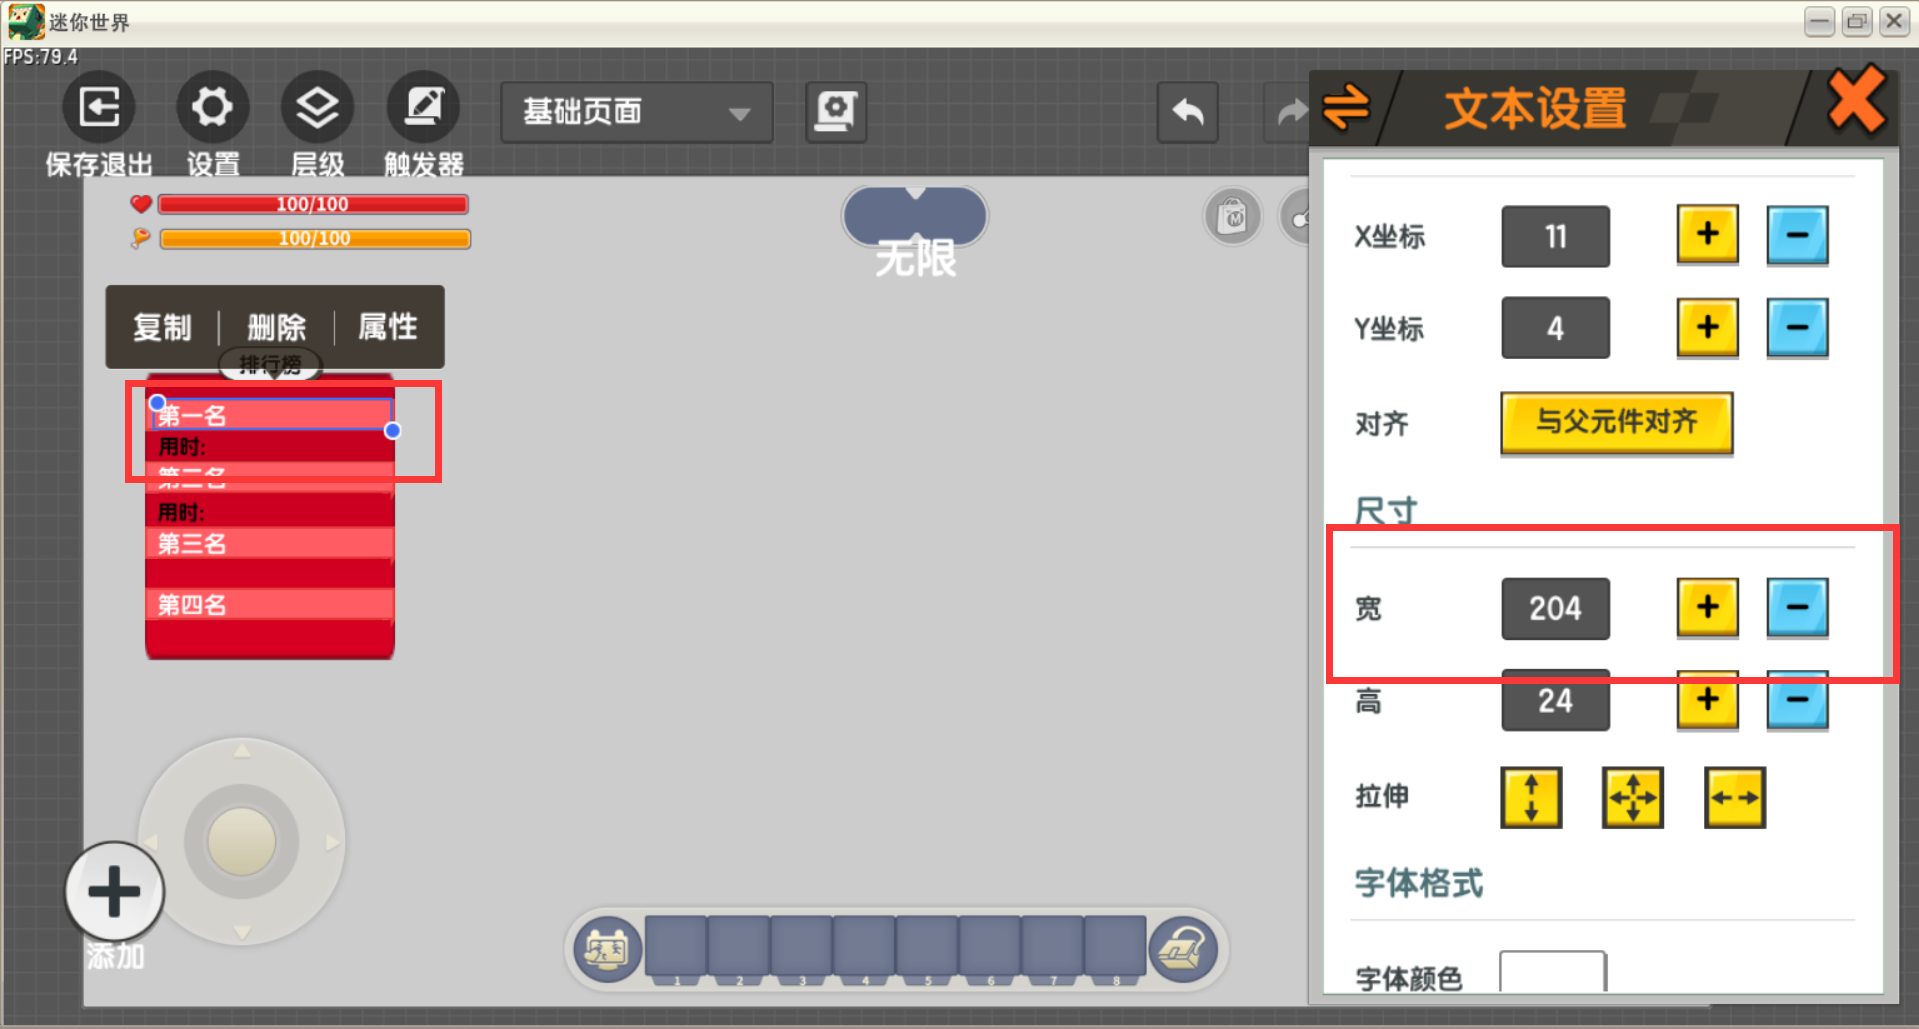
Task: Increase the X coordinate with plus
Action: point(1708,235)
